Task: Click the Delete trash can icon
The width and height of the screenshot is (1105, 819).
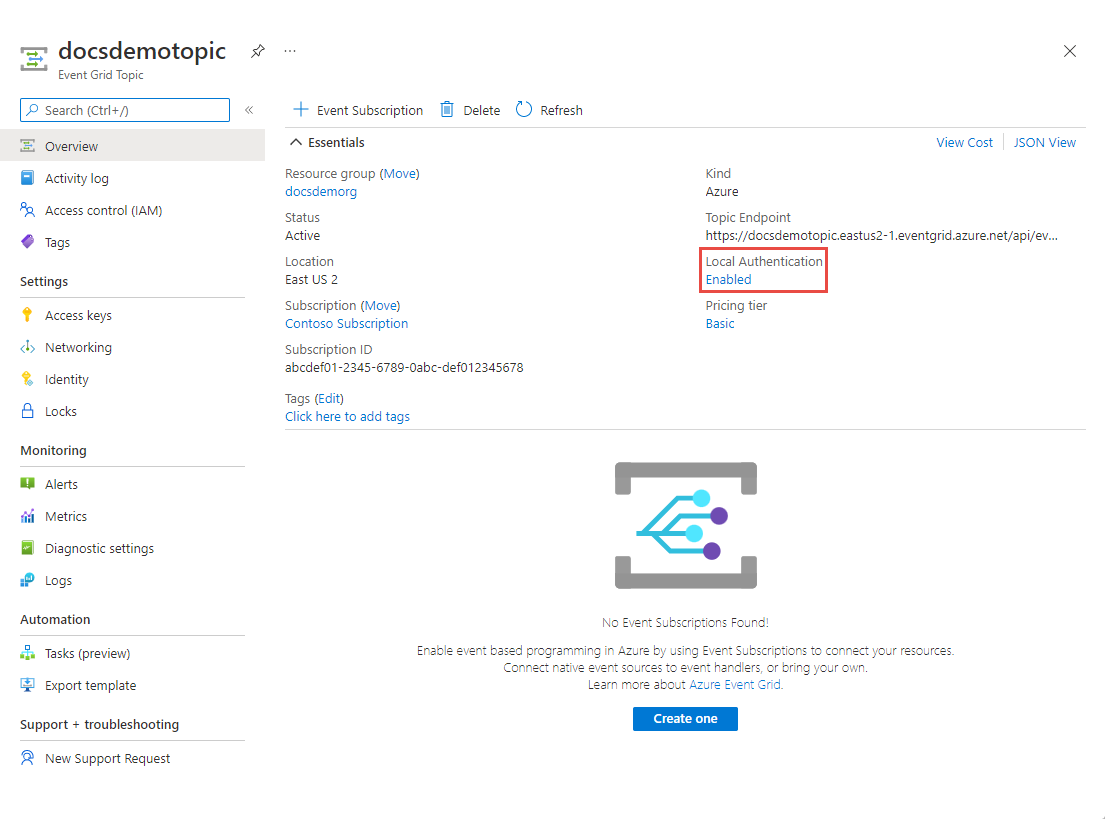Action: [447, 109]
